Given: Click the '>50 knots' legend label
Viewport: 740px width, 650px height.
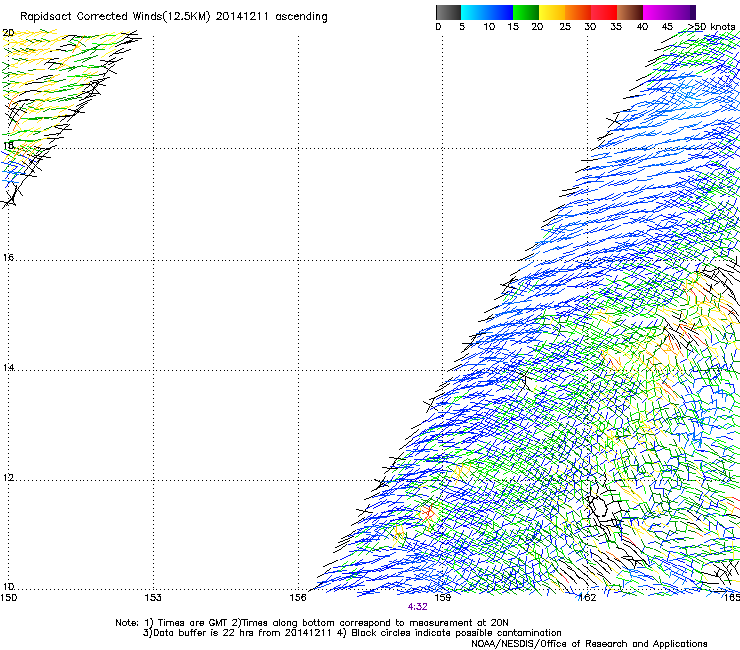Looking at the screenshot, I should tap(711, 27).
